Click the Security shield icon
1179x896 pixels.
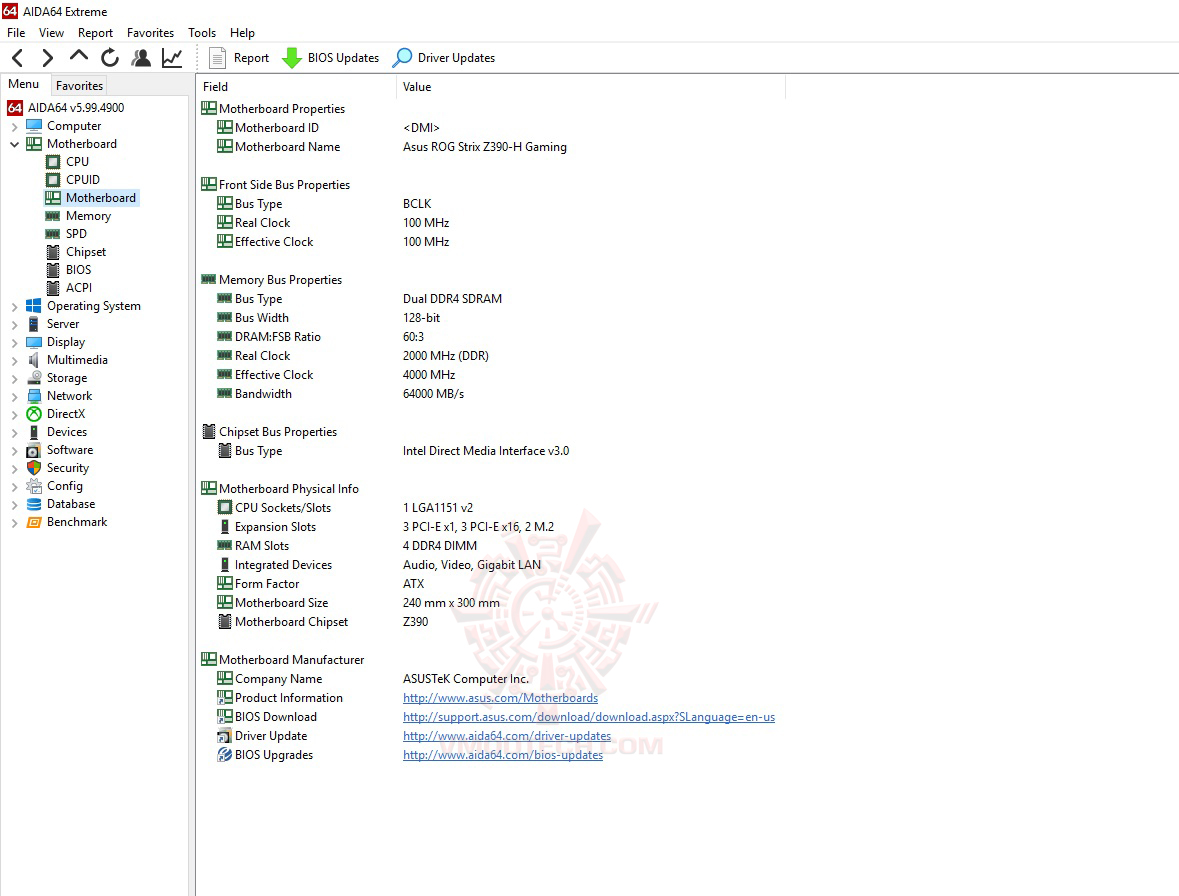click(34, 468)
